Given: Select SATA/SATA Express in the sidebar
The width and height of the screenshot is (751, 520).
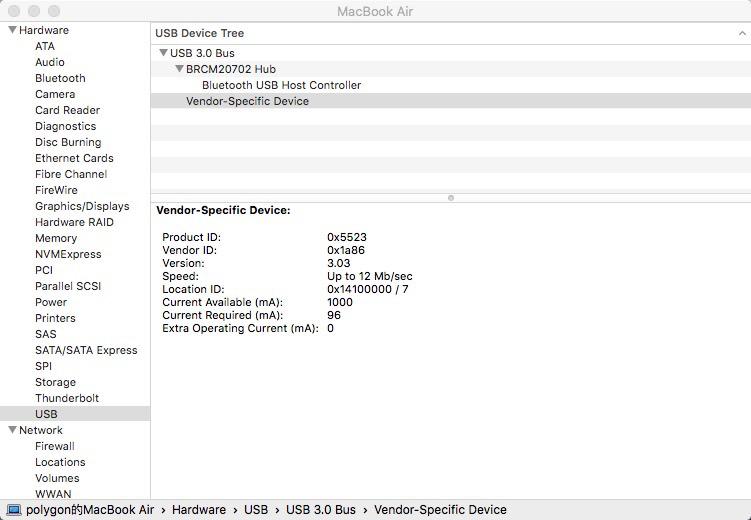Looking at the screenshot, I should pos(86,350).
